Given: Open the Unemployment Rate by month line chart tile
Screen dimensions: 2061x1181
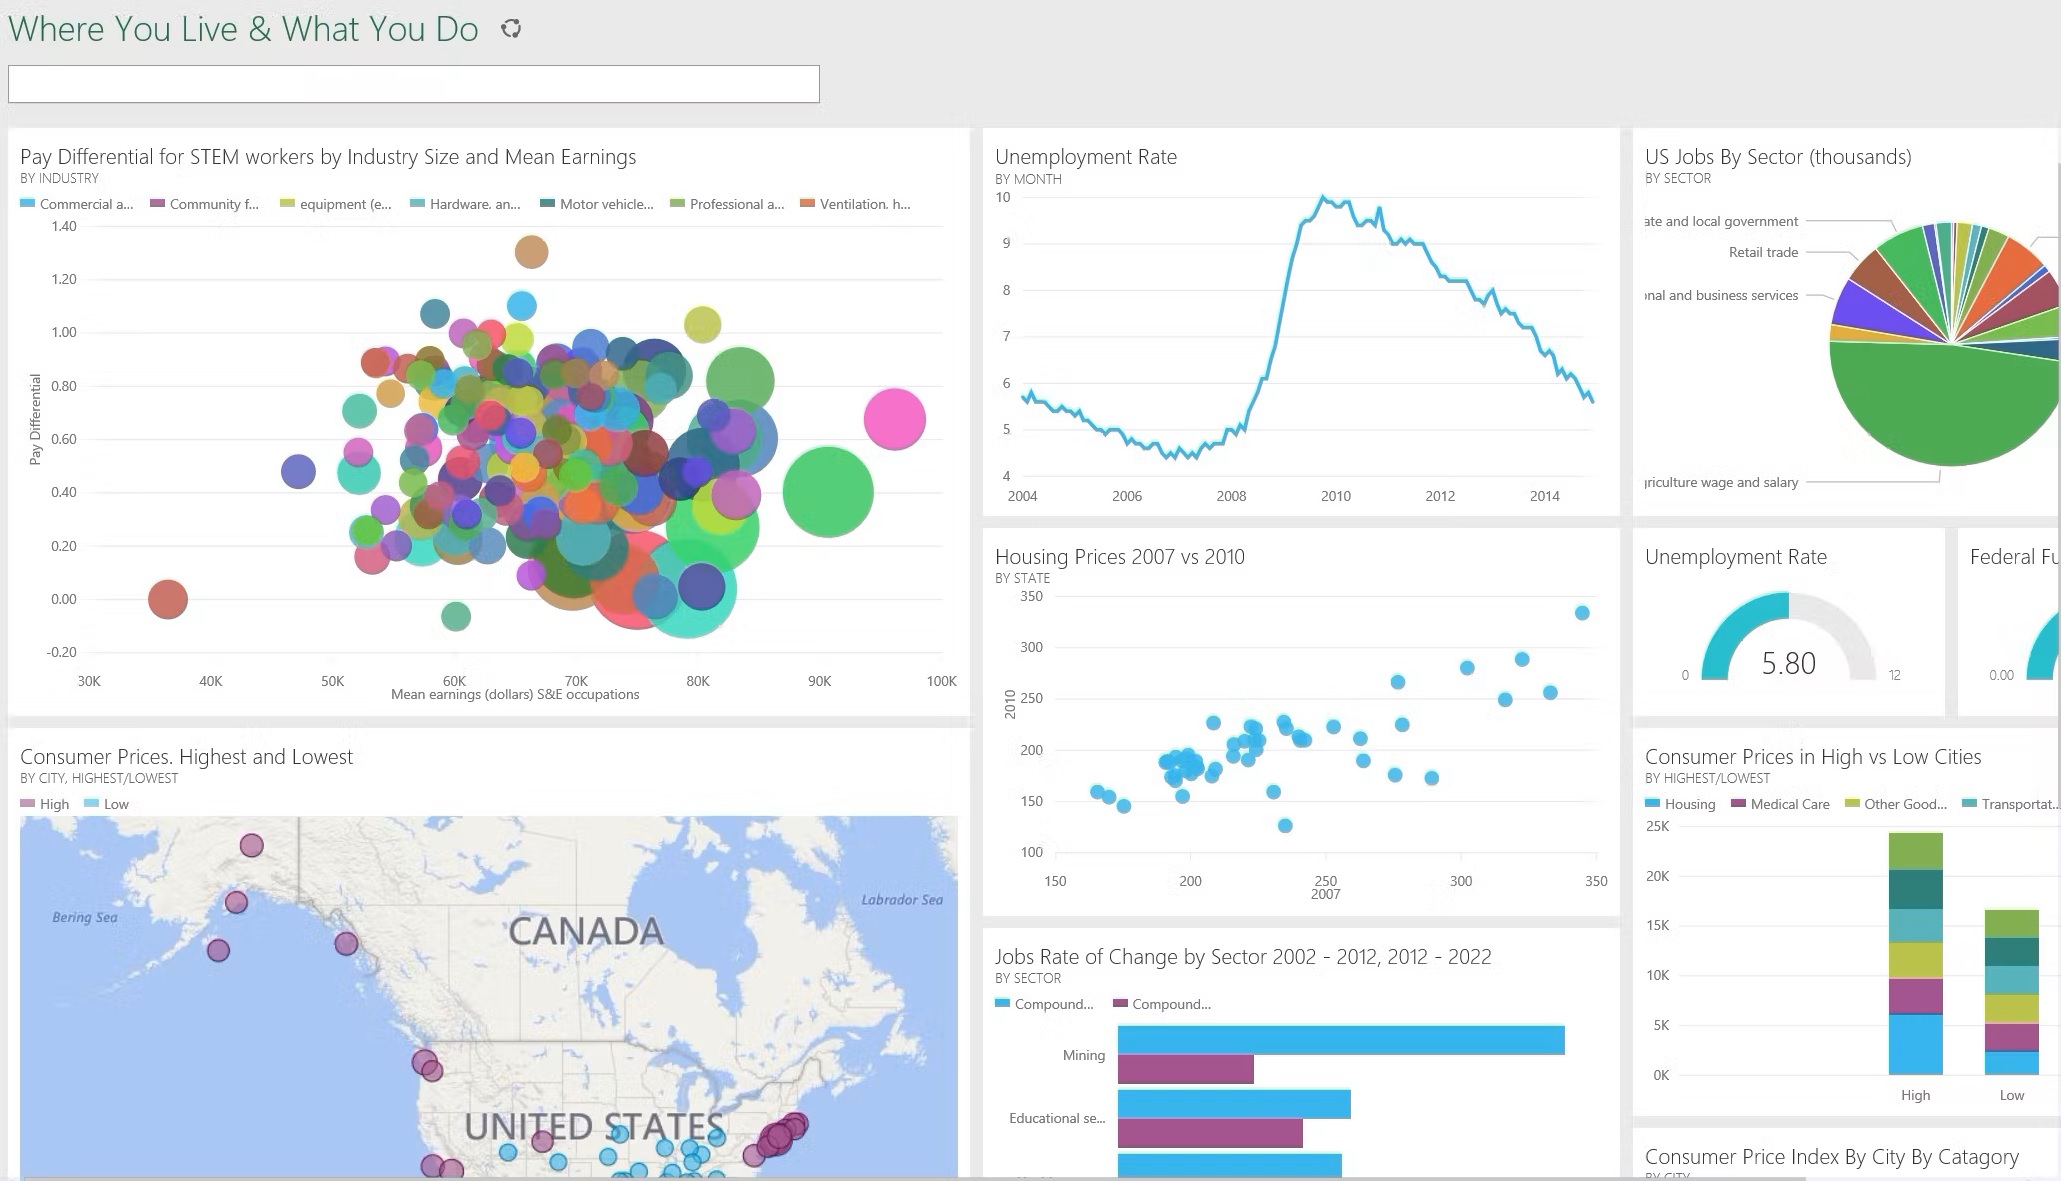Looking at the screenshot, I should pos(1085,157).
